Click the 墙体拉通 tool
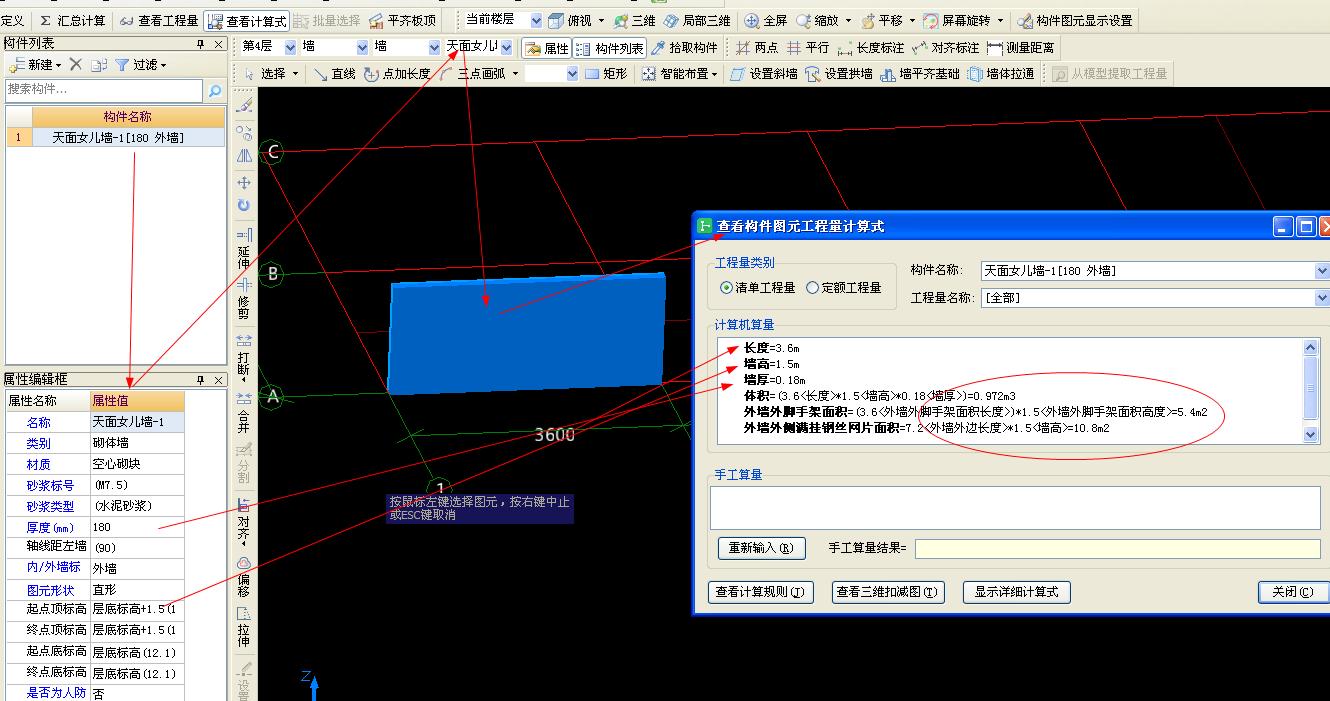1330x701 pixels. click(x=1001, y=74)
